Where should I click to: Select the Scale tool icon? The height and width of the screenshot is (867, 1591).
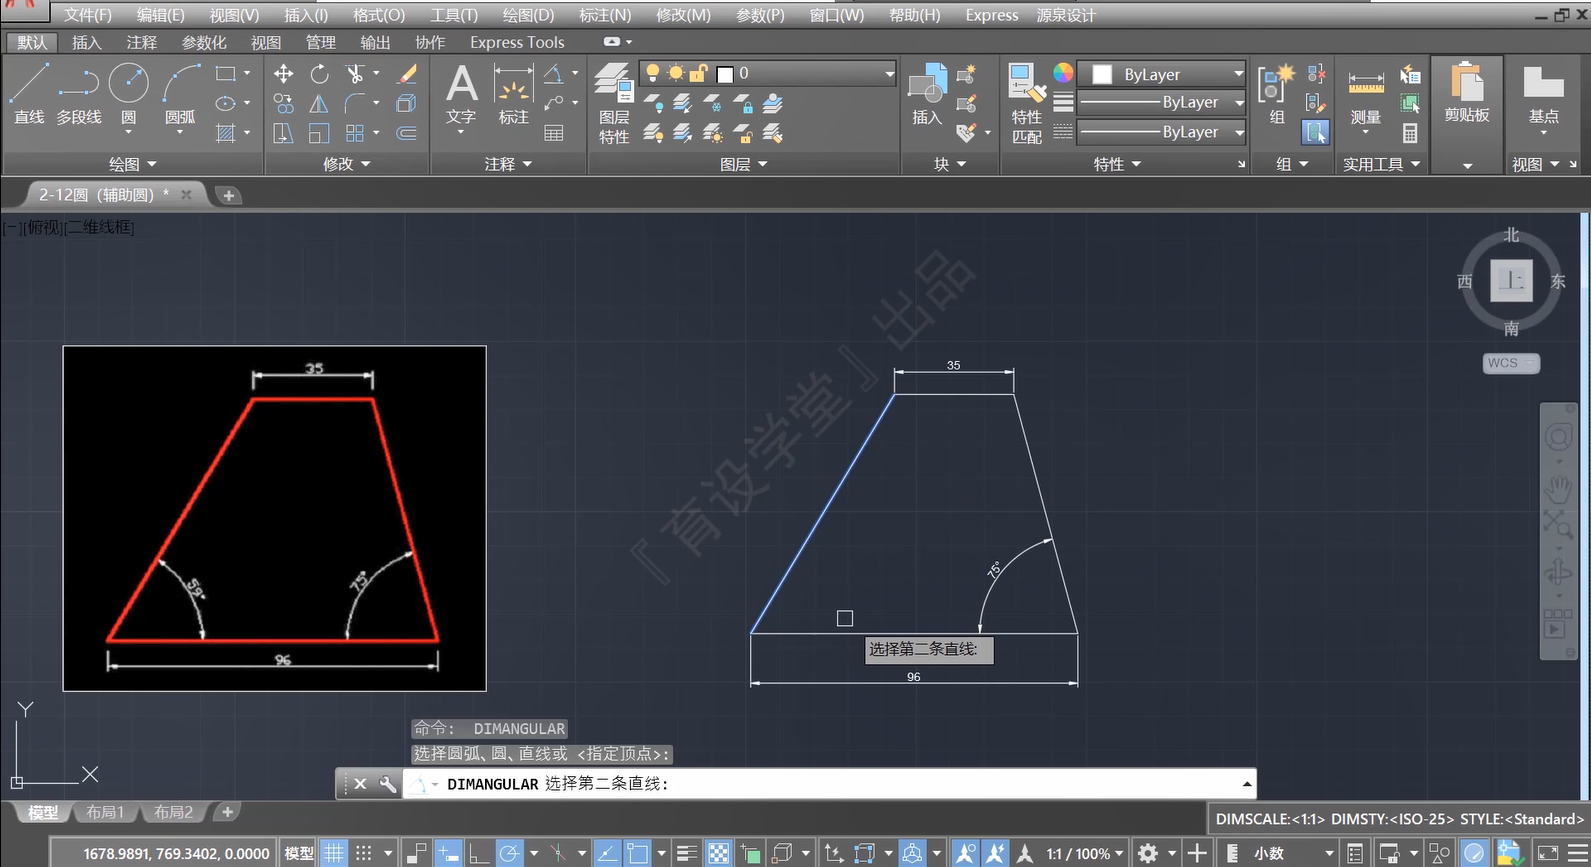click(319, 133)
